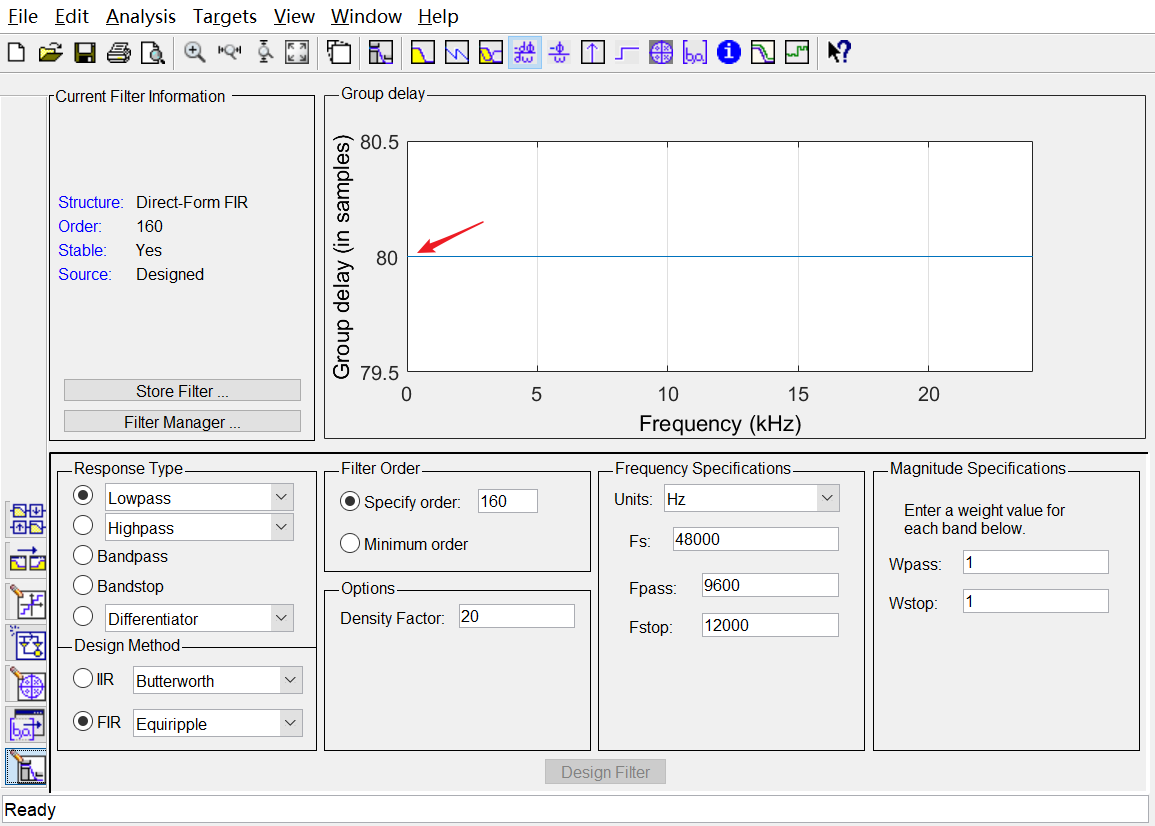Open the Analysis menu

[x=141, y=16]
